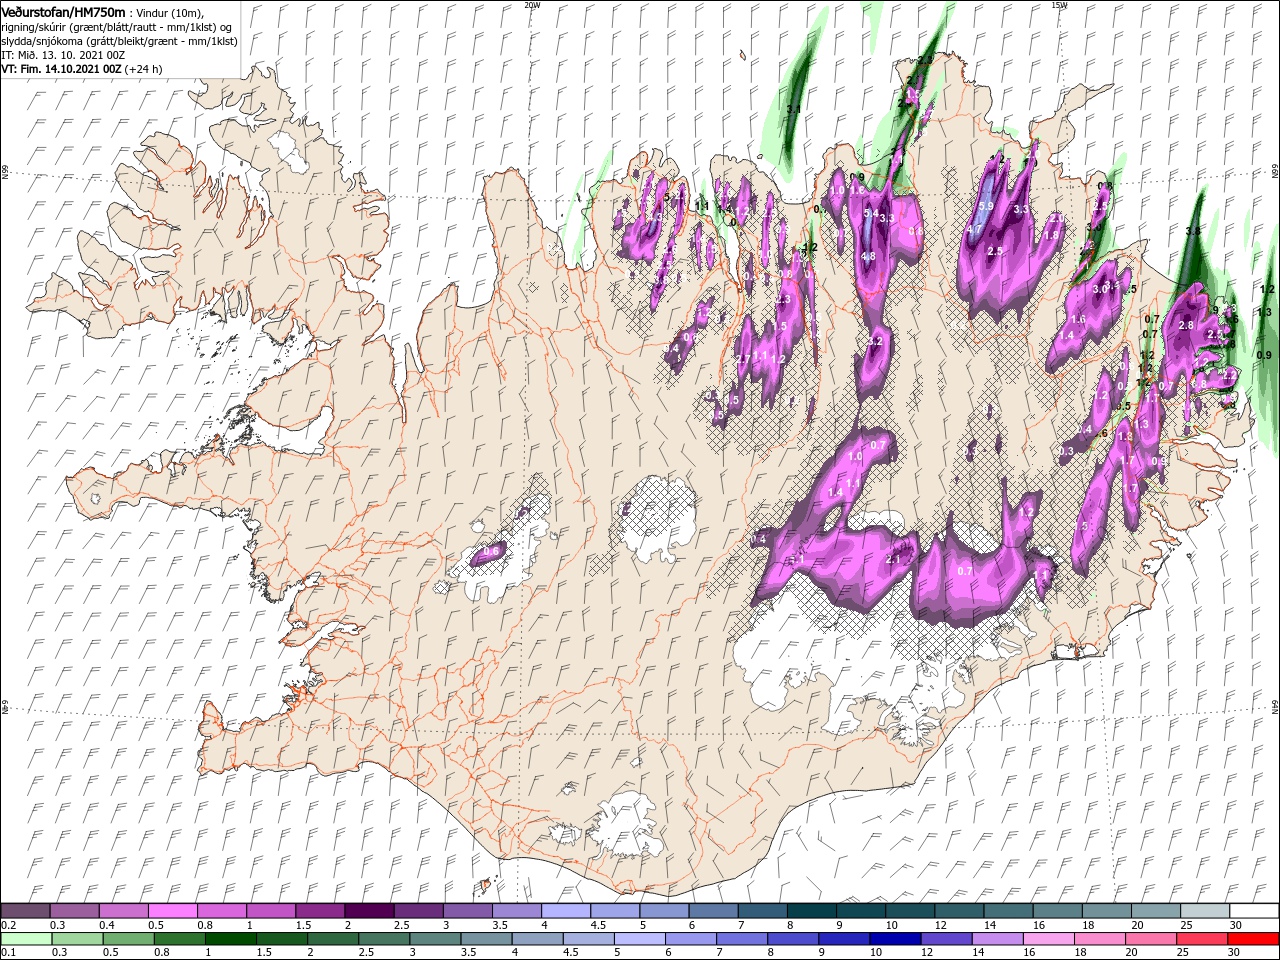Select the first snow legend swatch at 0.2
The image size is (1280, 960).
(25, 911)
